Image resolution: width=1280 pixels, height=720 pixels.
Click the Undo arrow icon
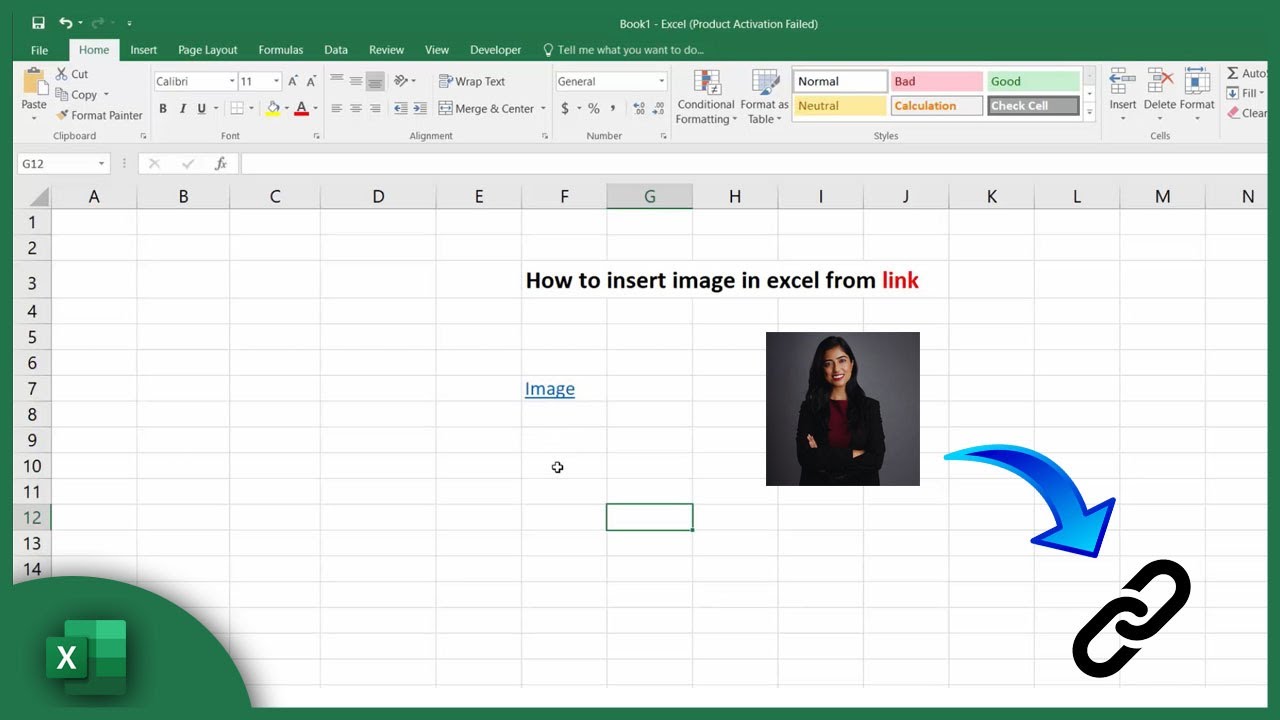click(66, 23)
